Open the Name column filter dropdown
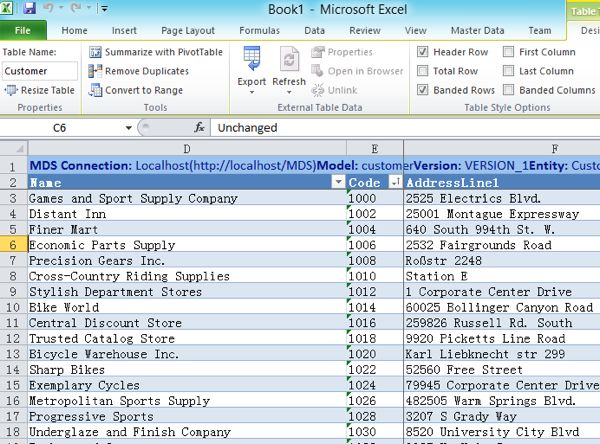Image resolution: width=600 pixels, height=444 pixels. coord(338,182)
